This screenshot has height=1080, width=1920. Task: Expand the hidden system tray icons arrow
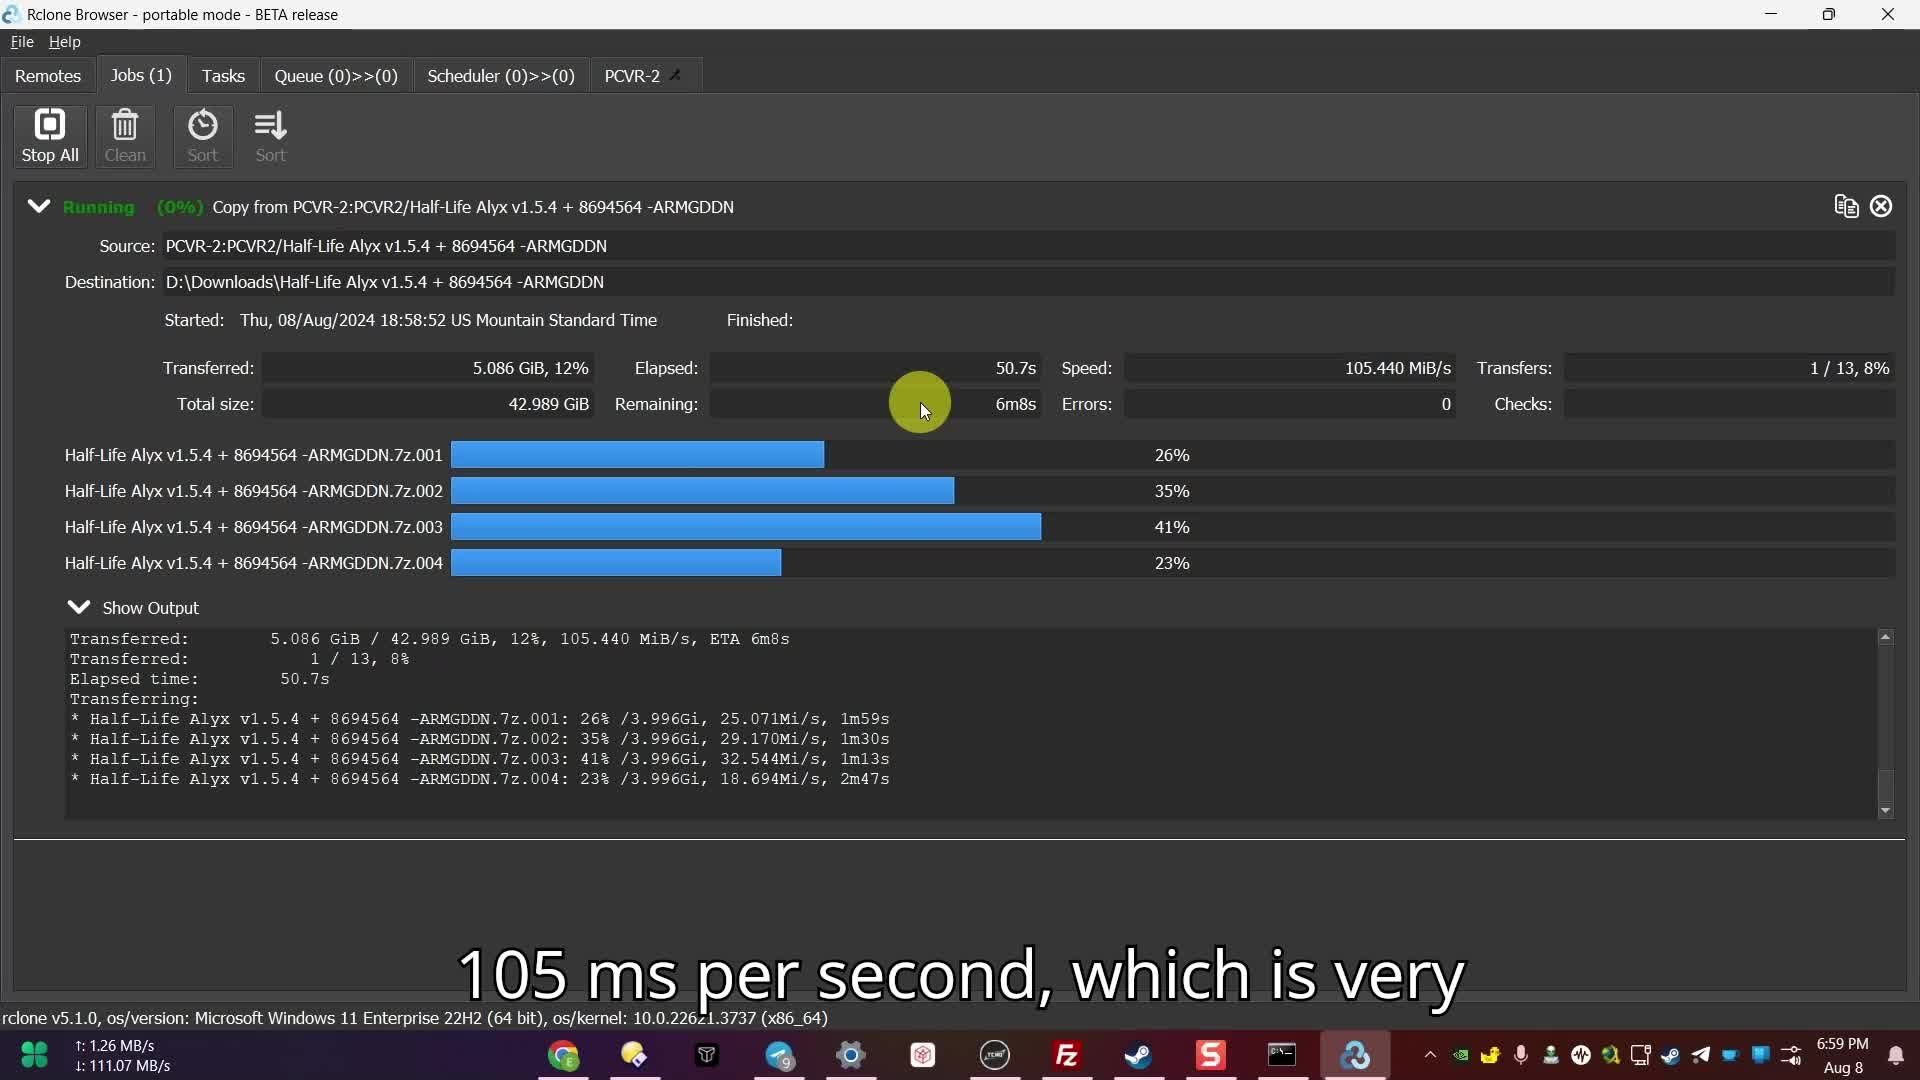[x=1430, y=1055]
